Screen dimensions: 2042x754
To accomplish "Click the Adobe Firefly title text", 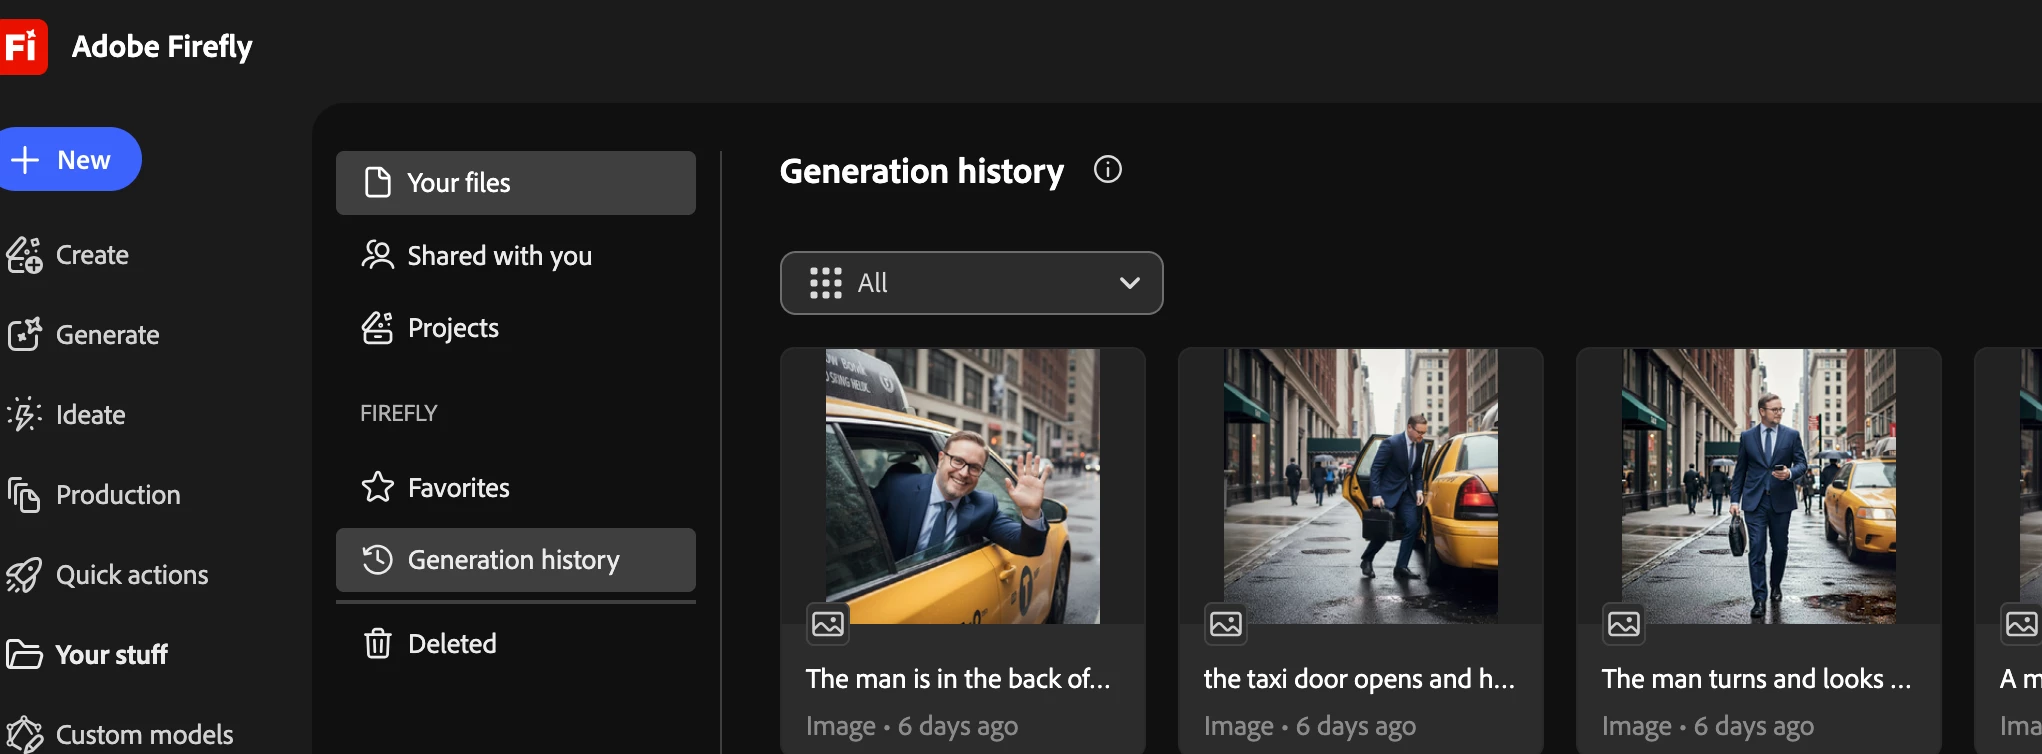I will tap(162, 47).
